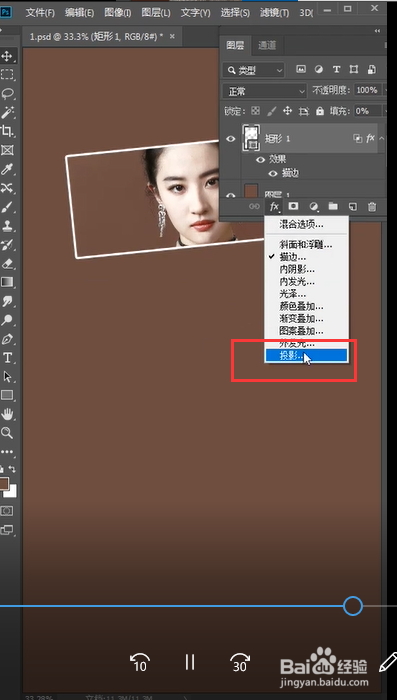Open the 编辑(E) menu
Screen dimensions: 397x700
point(79,12)
